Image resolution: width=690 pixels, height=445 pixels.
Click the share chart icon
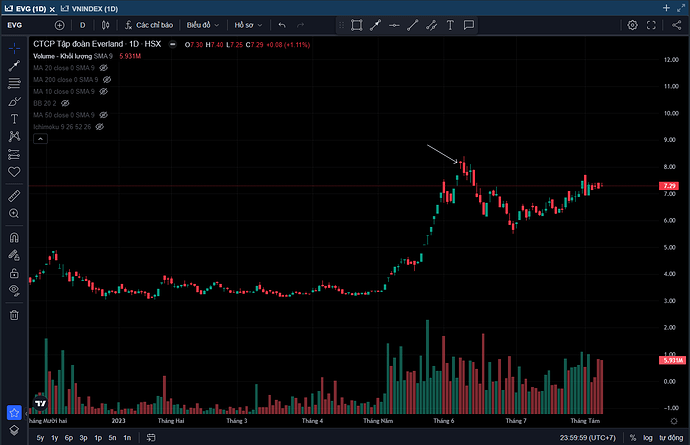677,25
